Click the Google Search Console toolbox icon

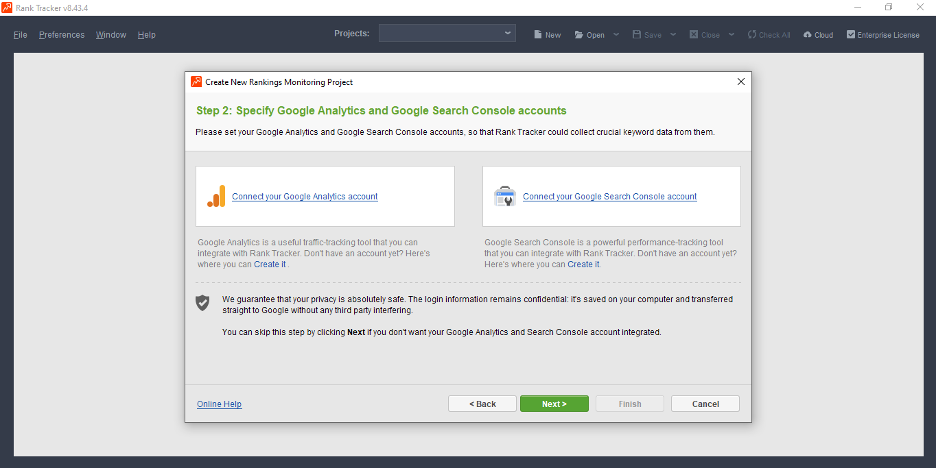pyautogui.click(x=505, y=196)
